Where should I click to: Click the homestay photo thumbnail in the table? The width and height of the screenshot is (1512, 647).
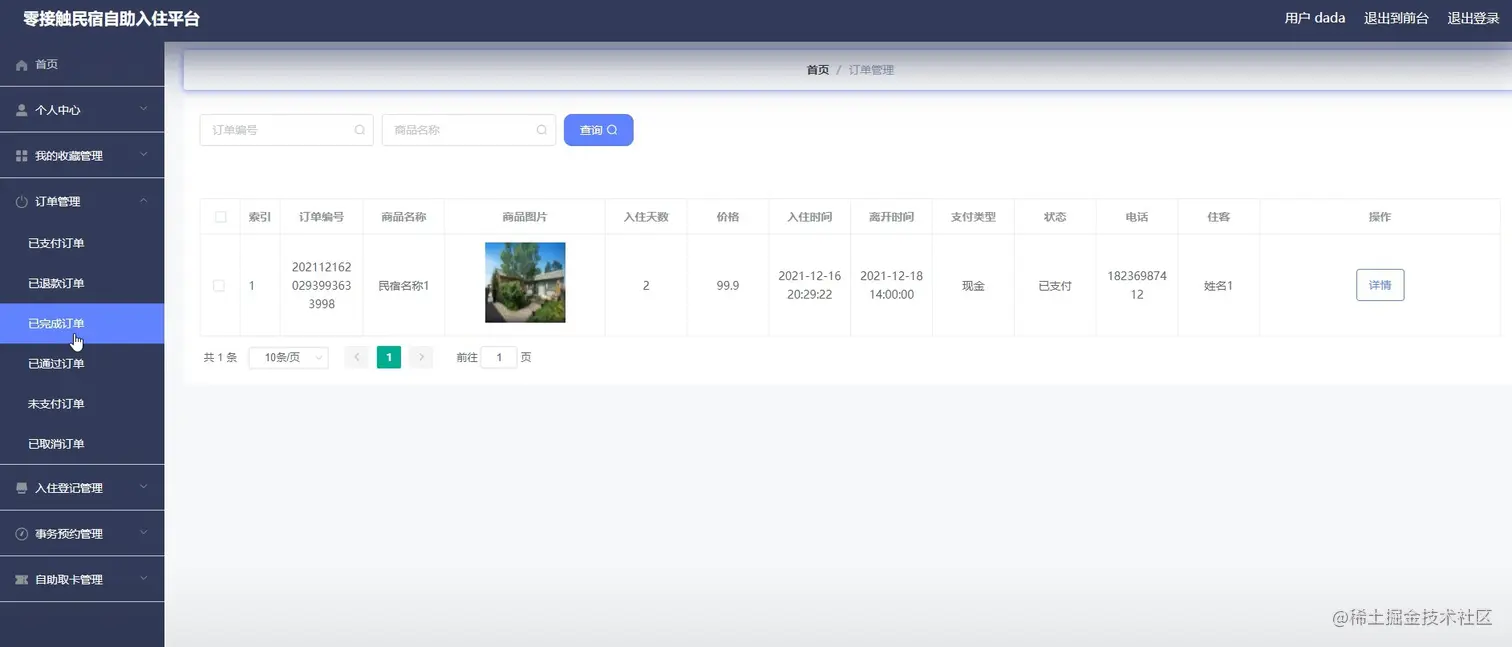(525, 283)
